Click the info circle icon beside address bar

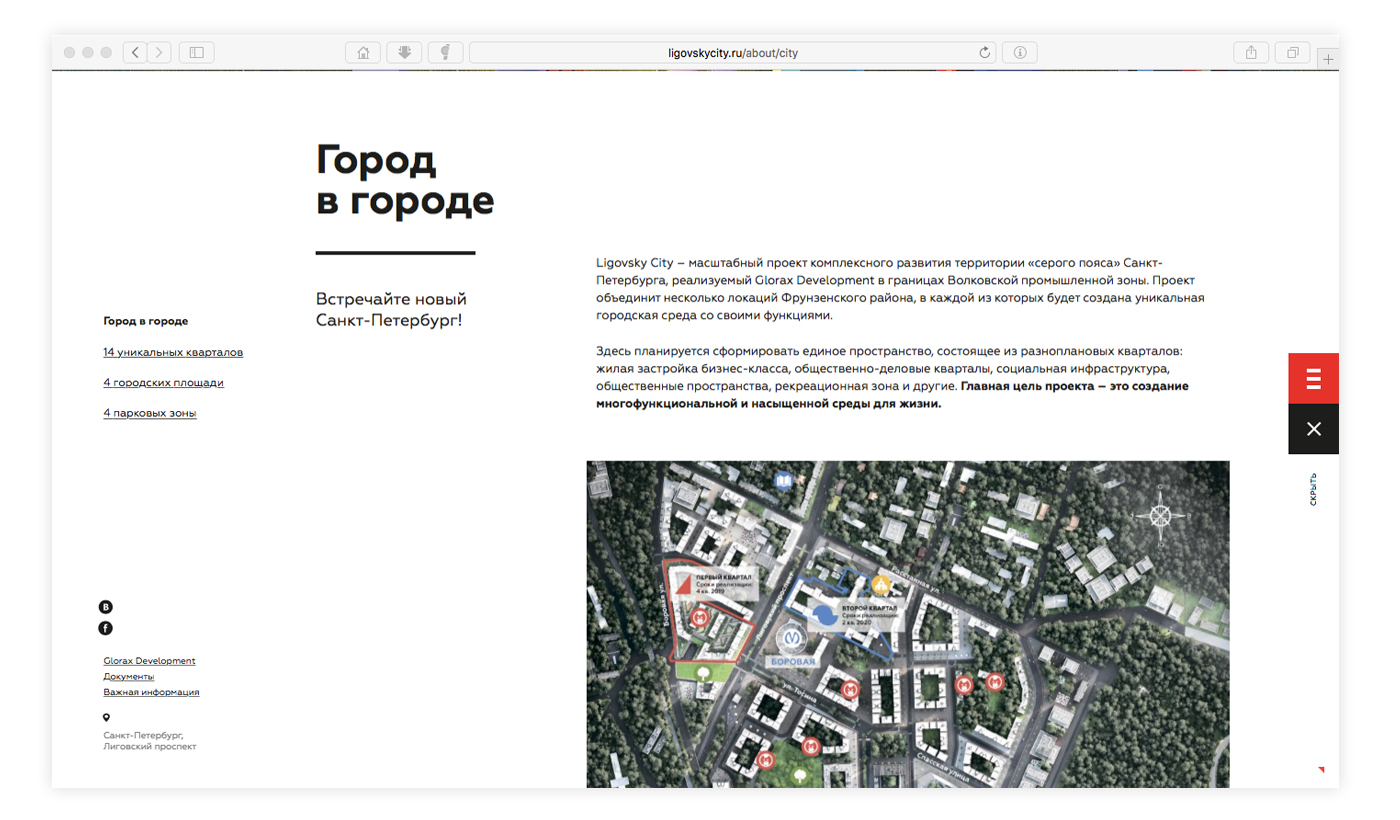pyautogui.click(x=1019, y=52)
